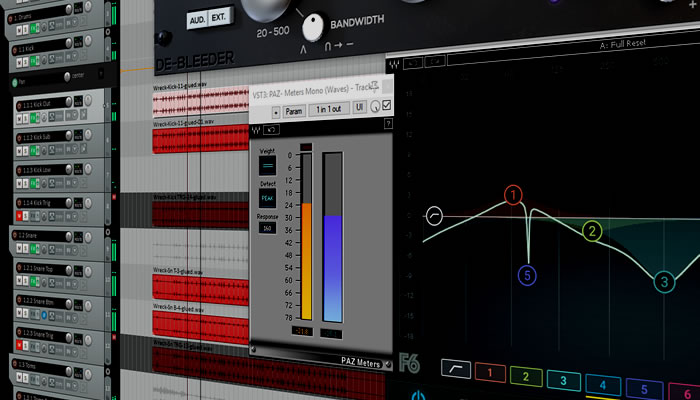Select band 3 node on F6 graph
The image size is (700, 400).
pyautogui.click(x=664, y=282)
